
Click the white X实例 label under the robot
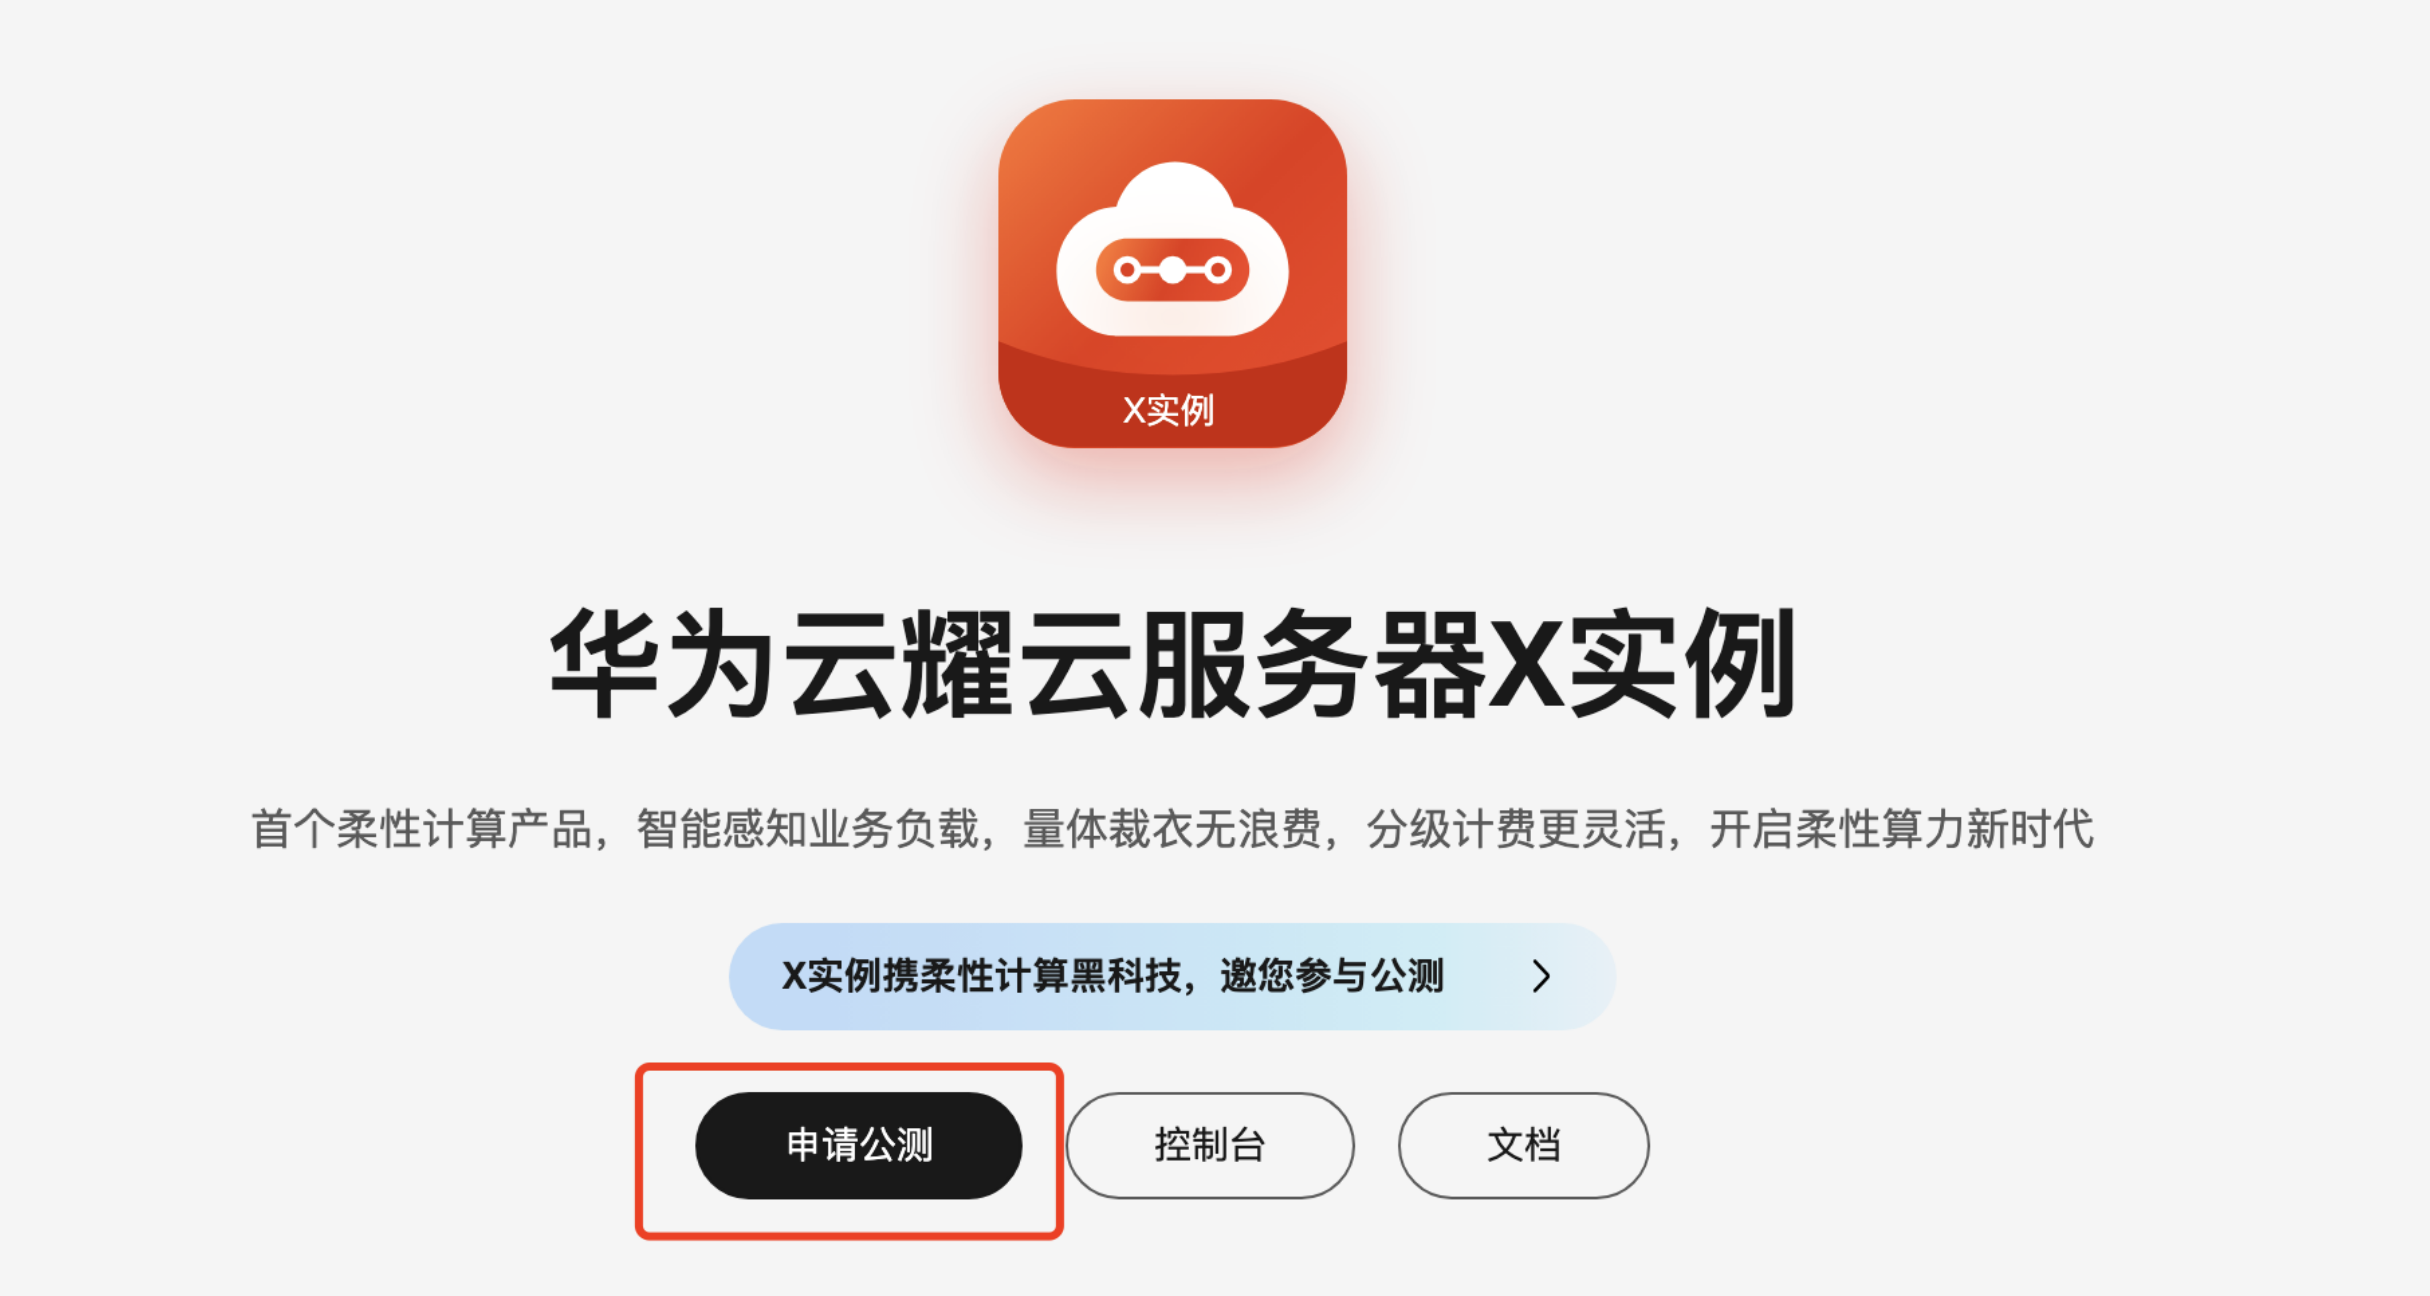[x=1169, y=410]
